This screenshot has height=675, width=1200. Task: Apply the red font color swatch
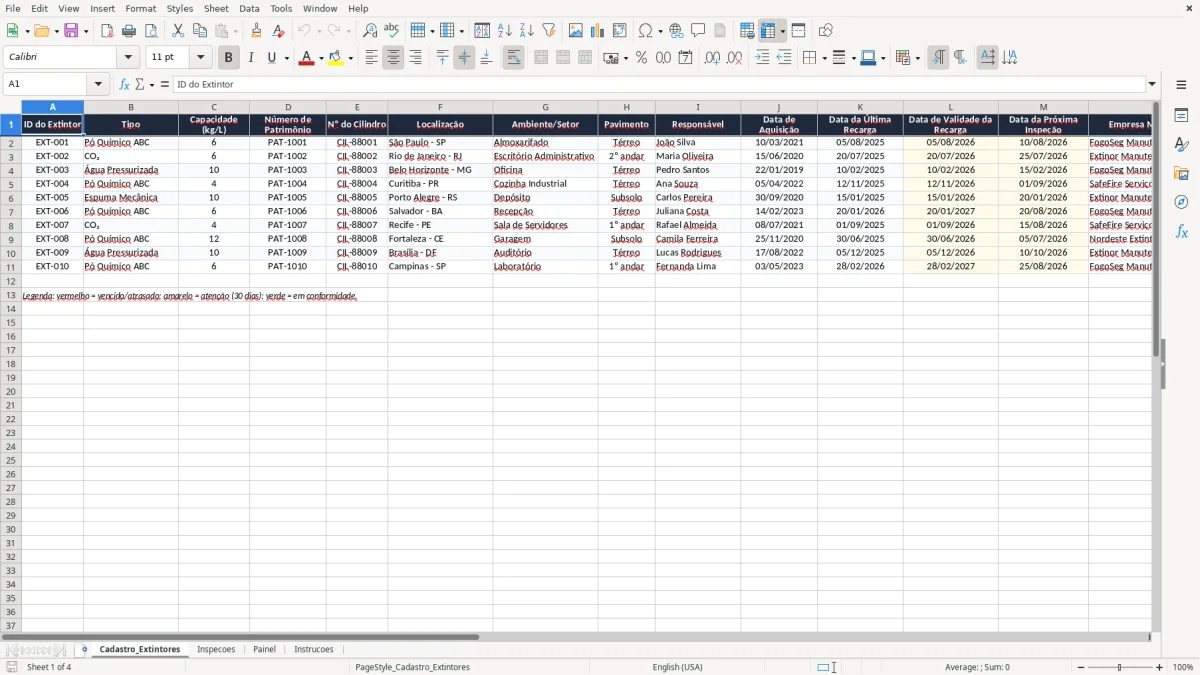coord(306,58)
